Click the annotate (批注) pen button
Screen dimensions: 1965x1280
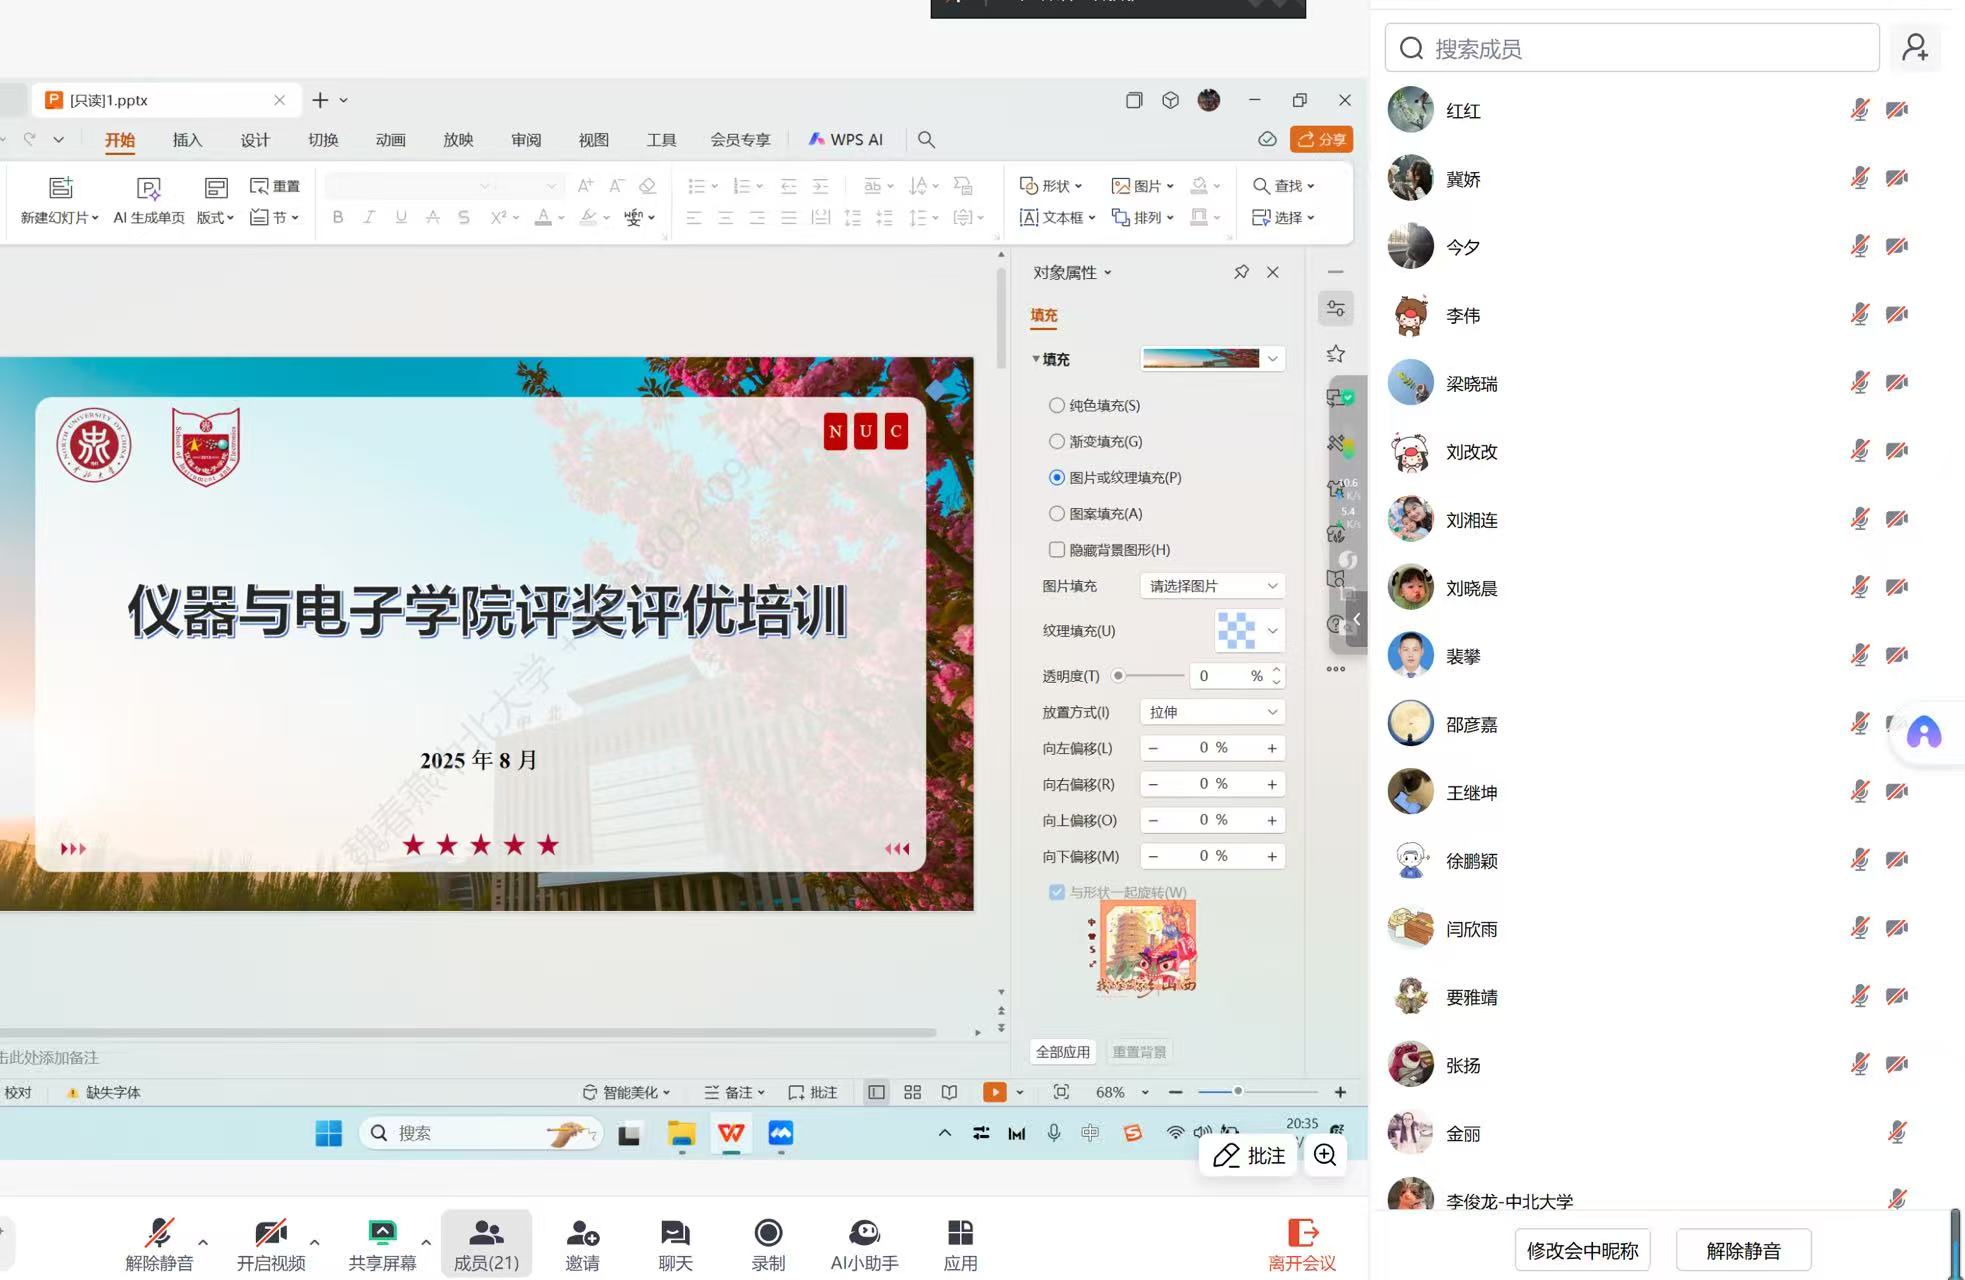click(x=1248, y=1156)
